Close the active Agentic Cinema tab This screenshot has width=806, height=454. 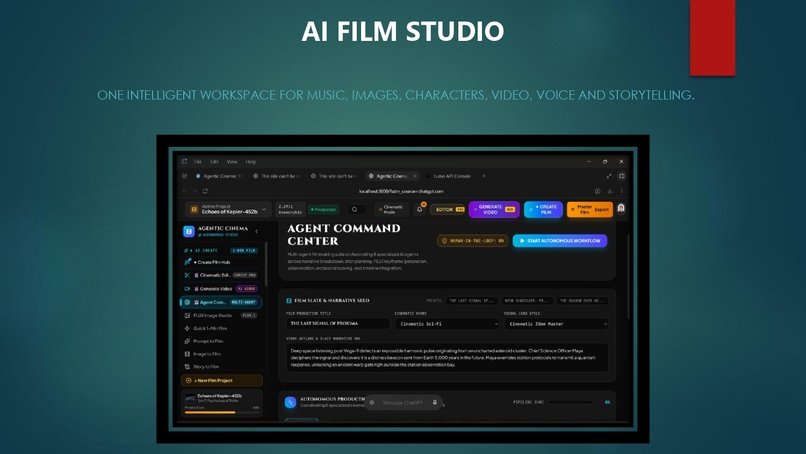coord(415,176)
